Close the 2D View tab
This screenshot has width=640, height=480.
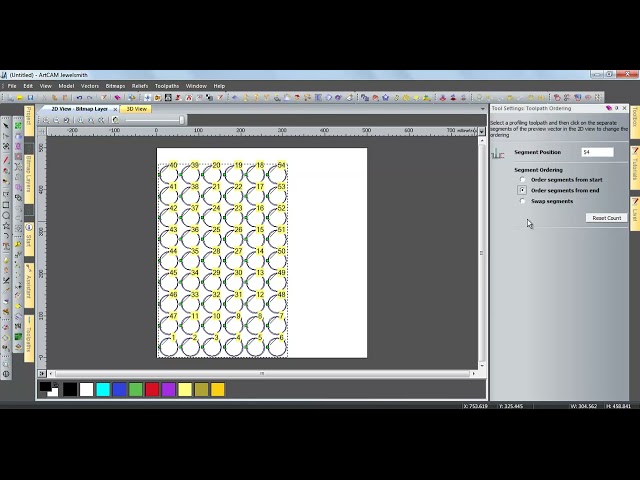115,109
